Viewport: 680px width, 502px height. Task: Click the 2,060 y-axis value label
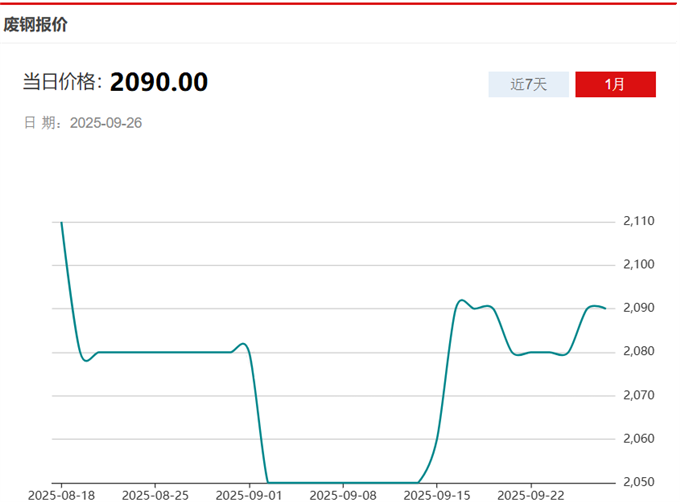tap(638, 439)
